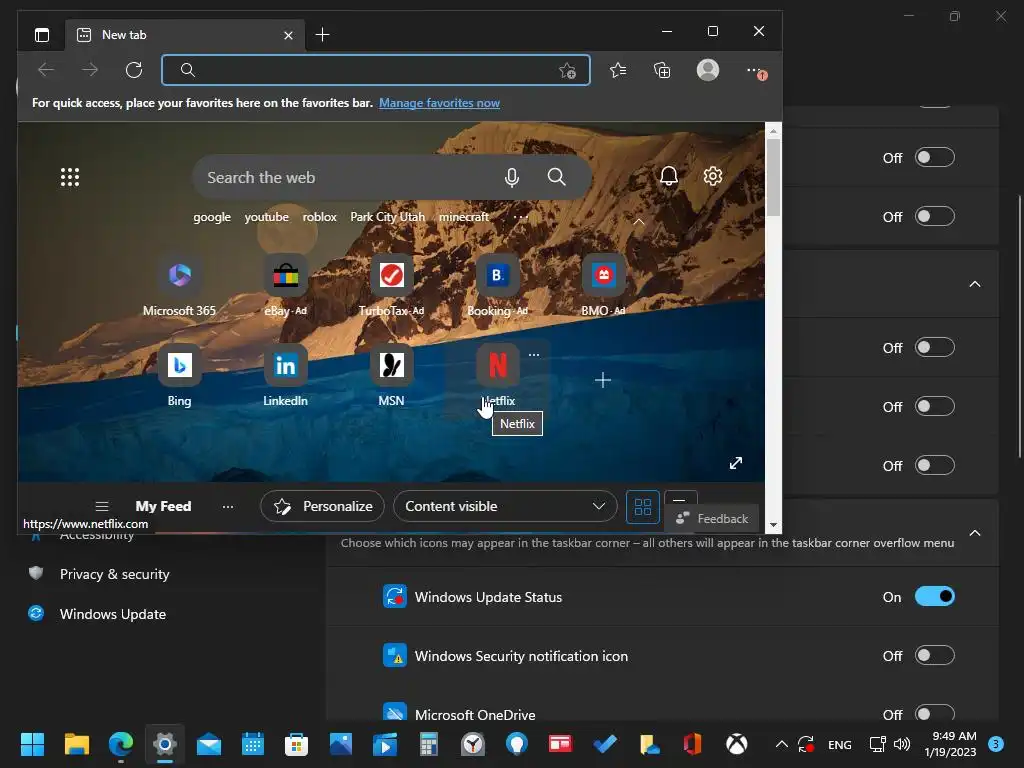1024x768 pixels.
Task: Search suggestion youtube
Action: tap(266, 217)
